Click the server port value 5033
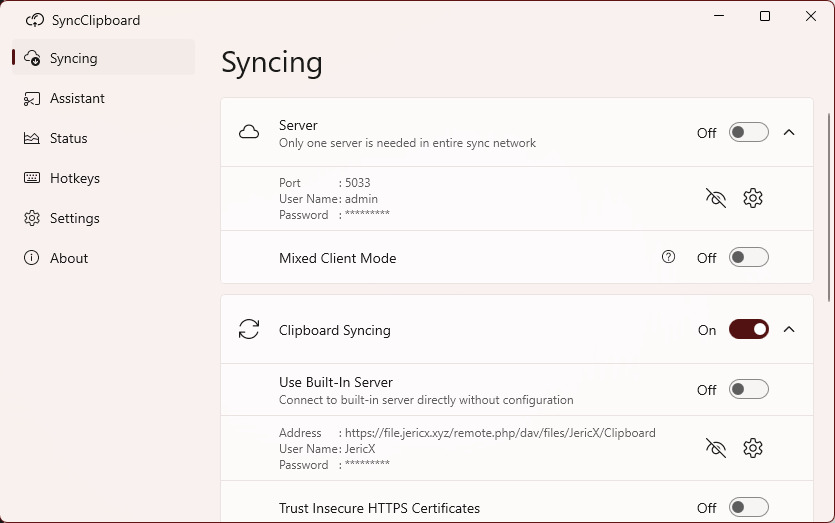Viewport: 835px width, 523px height. tap(357, 183)
